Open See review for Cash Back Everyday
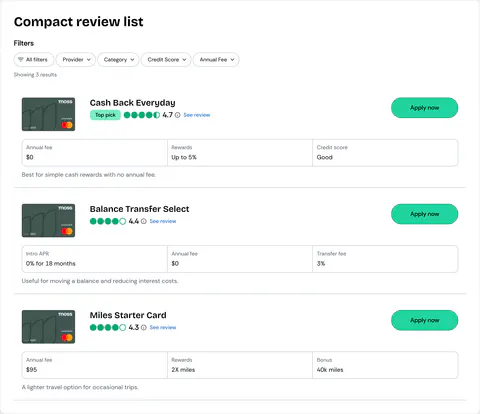The height and width of the screenshot is (414, 480). pyautogui.click(x=197, y=115)
